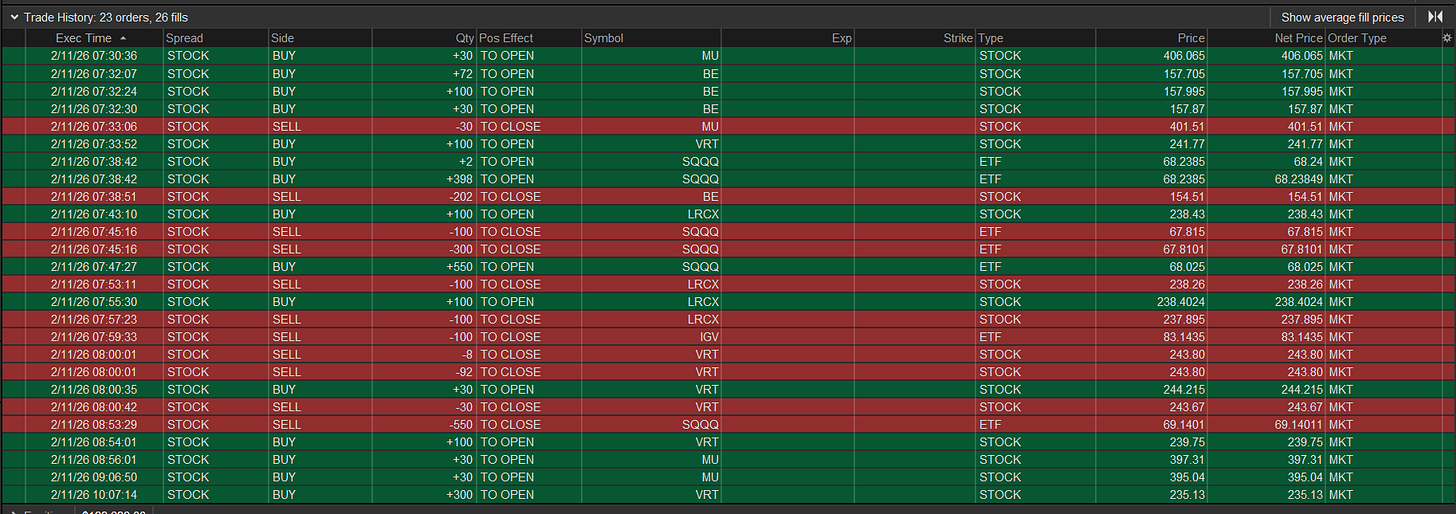1456x514 pixels.
Task: Select exec time '2/11/26 08:54:01'
Action: click(93, 441)
